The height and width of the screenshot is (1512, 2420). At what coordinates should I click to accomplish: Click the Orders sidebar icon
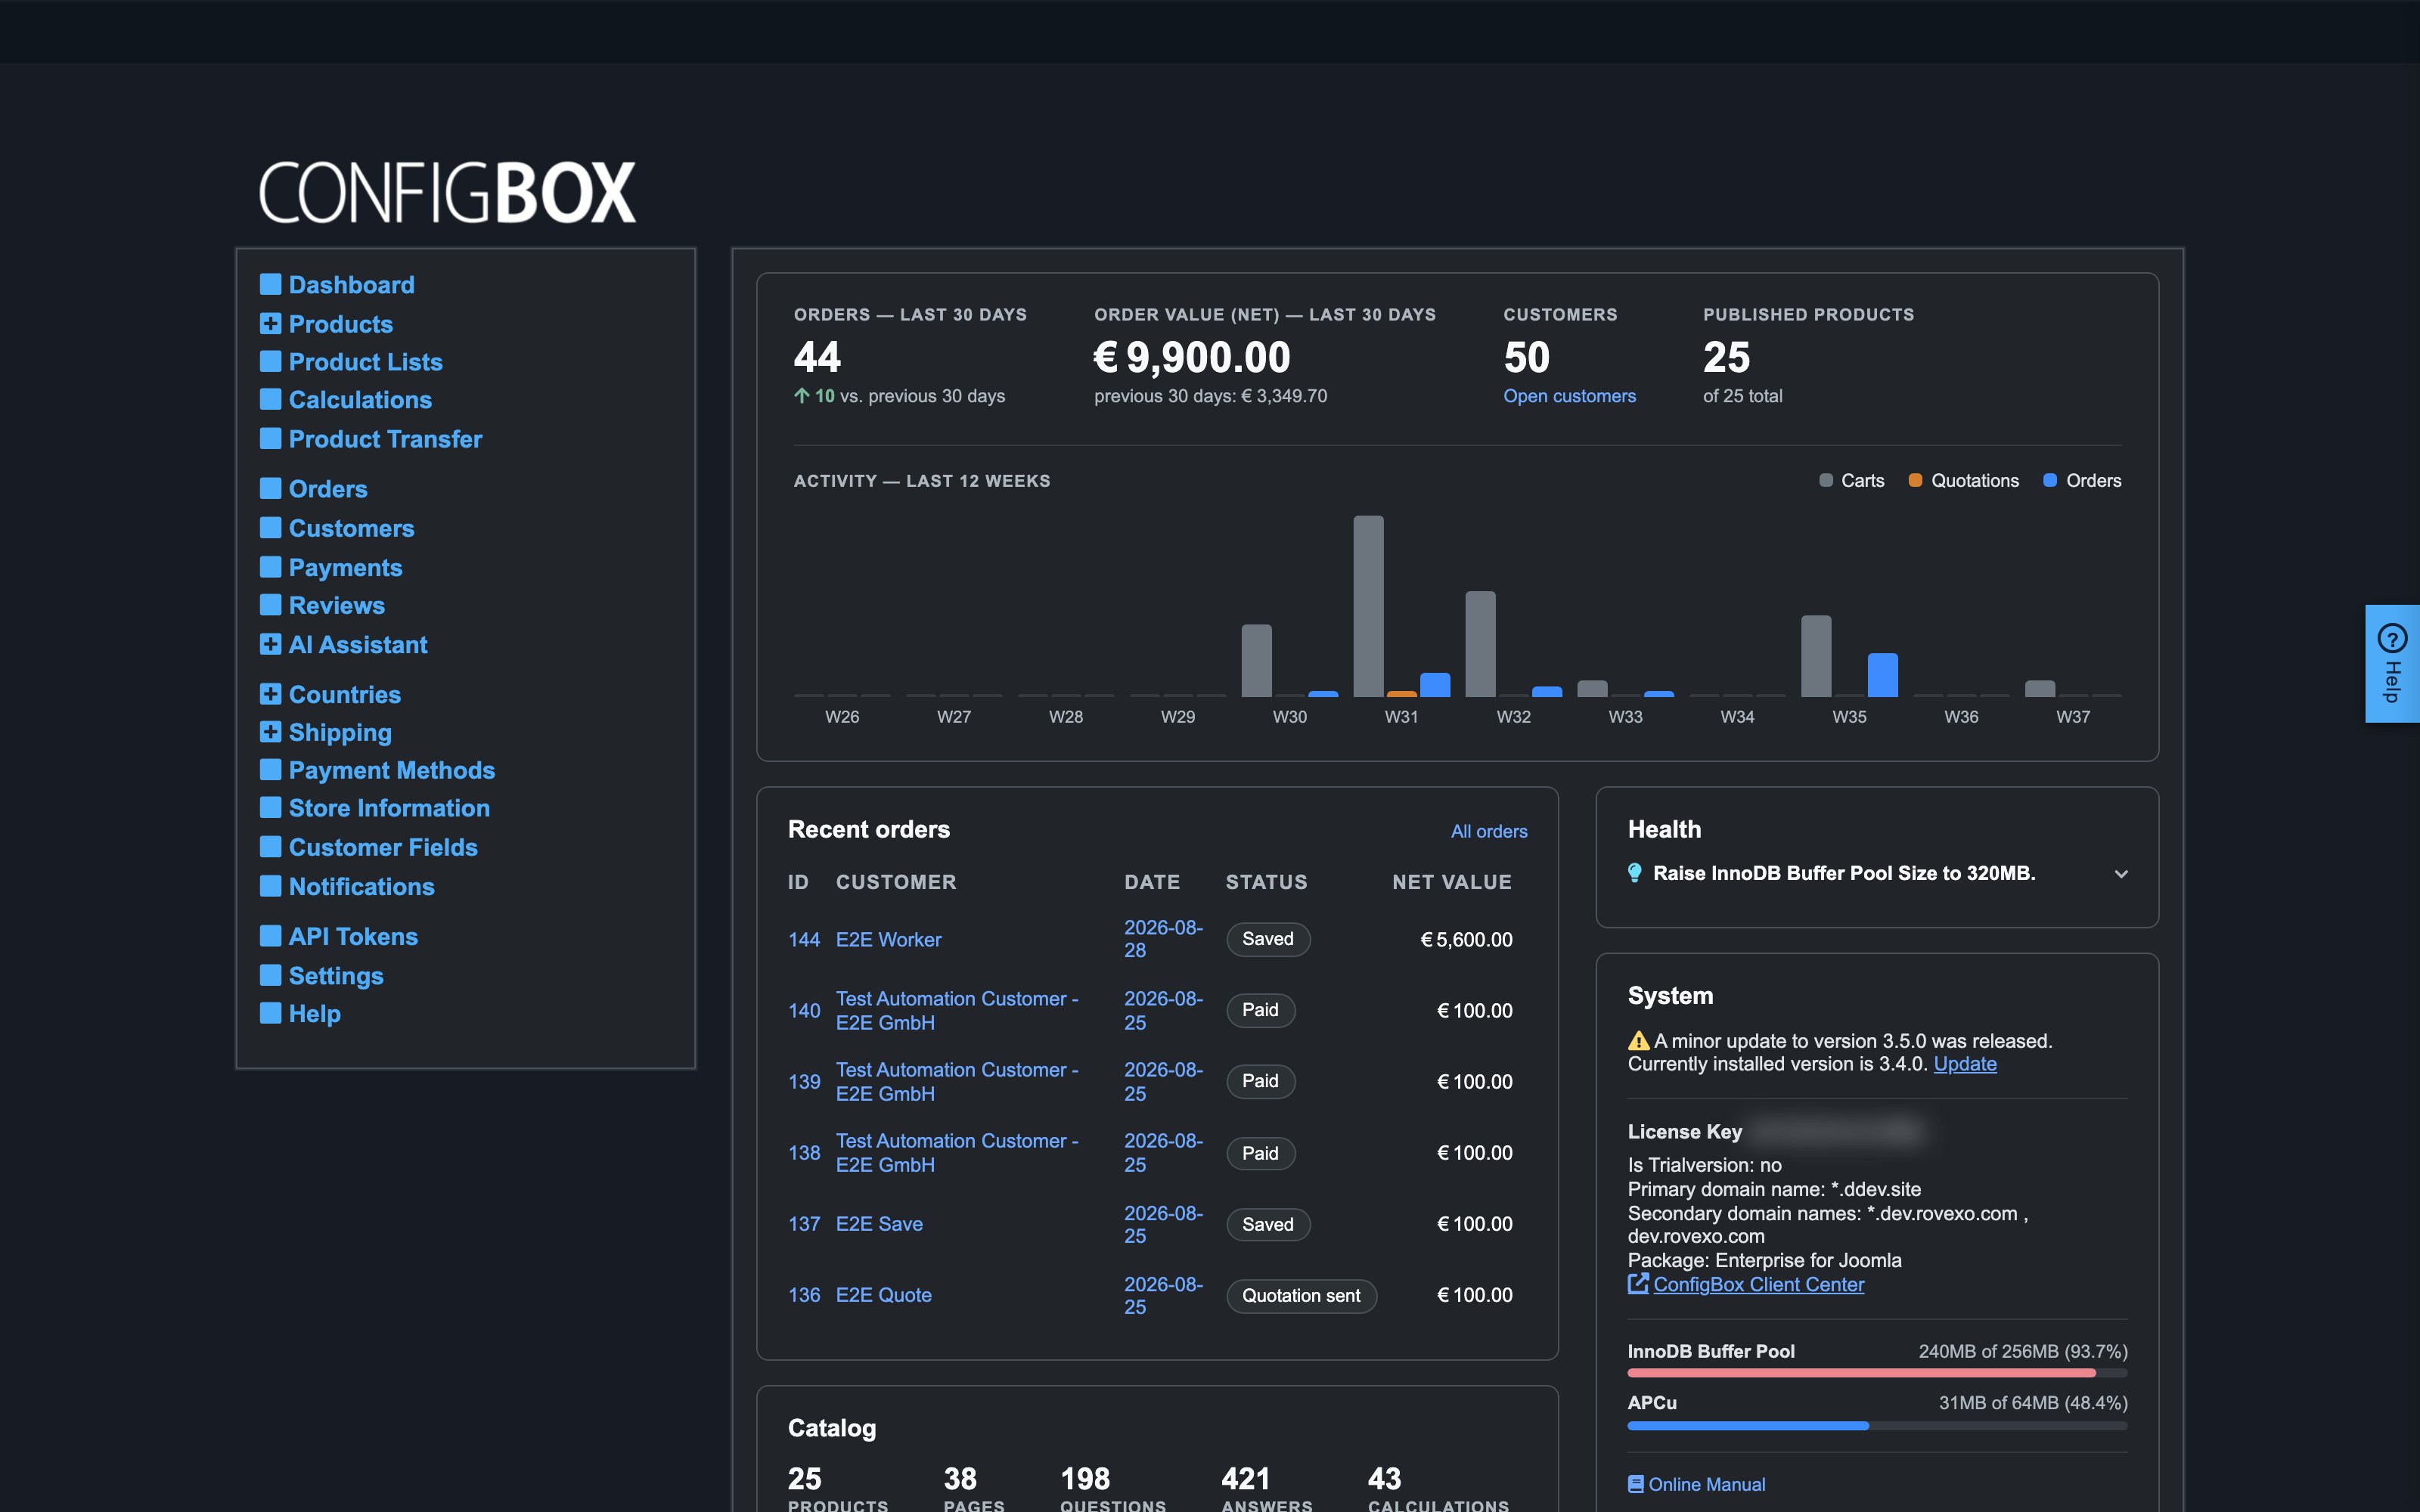coord(270,488)
